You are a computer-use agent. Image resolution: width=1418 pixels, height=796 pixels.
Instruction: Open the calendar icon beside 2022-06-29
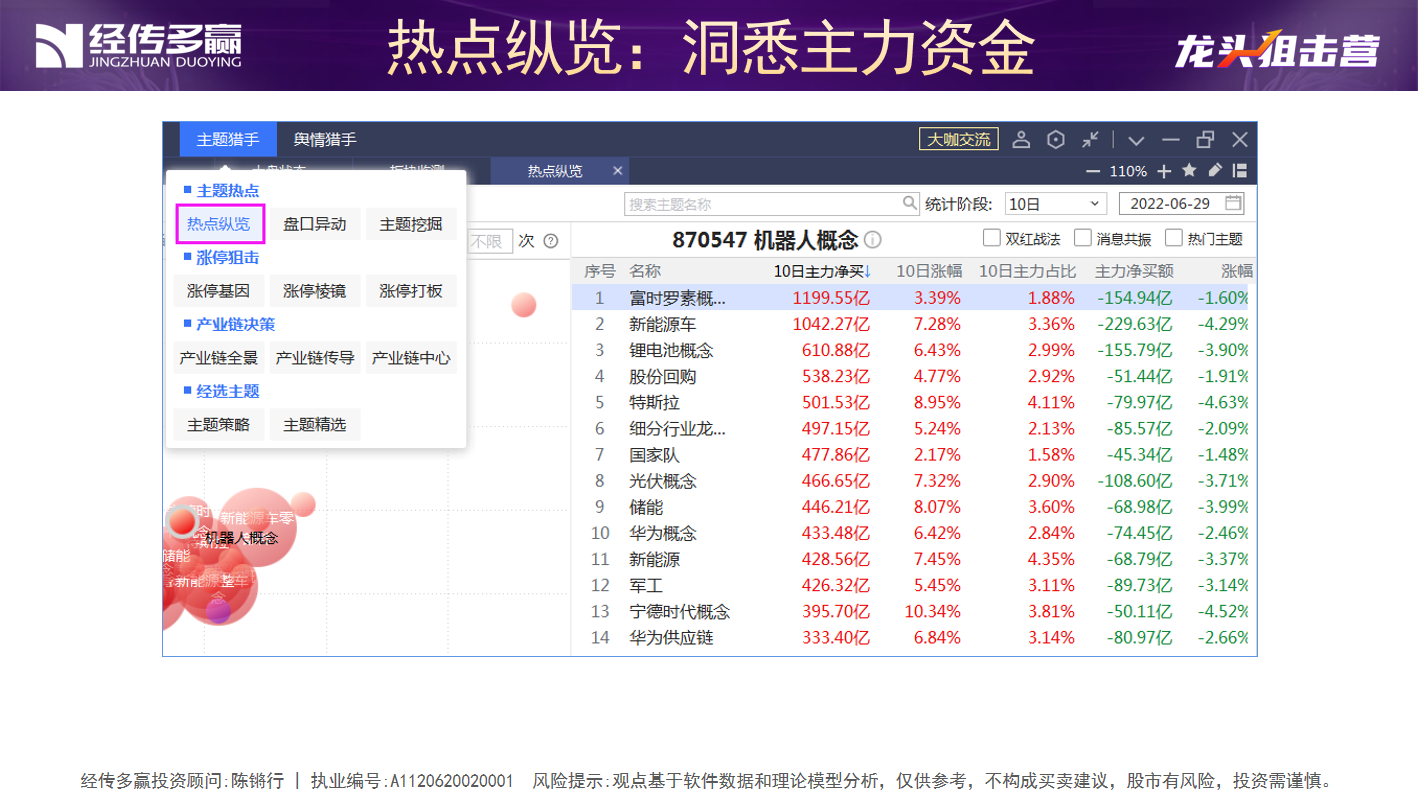tap(1234, 203)
